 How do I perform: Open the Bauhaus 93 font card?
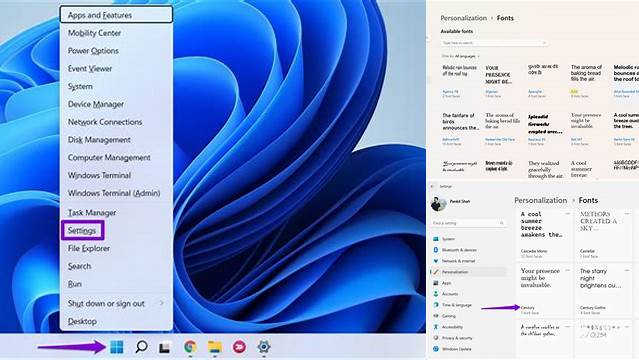coord(545,130)
